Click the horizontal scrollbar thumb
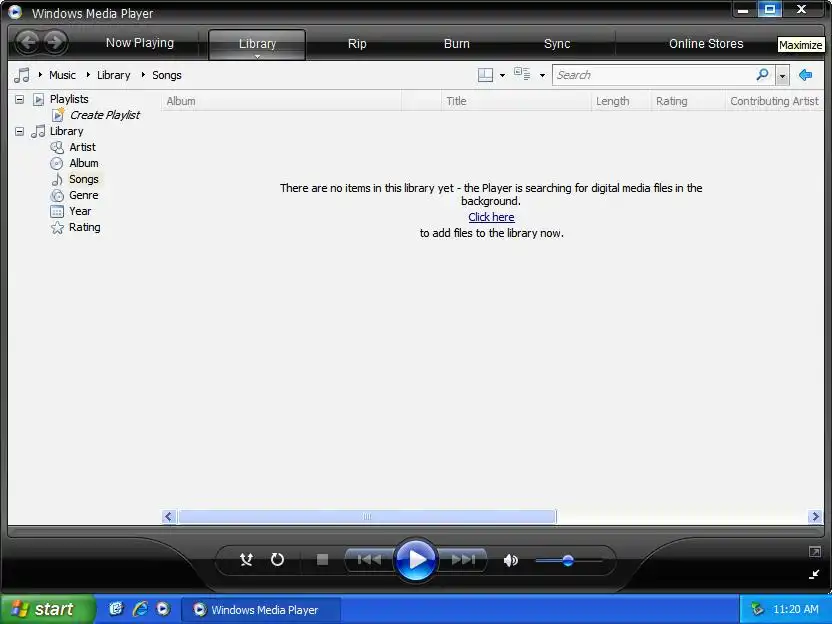The width and height of the screenshot is (832, 624). pos(367,516)
